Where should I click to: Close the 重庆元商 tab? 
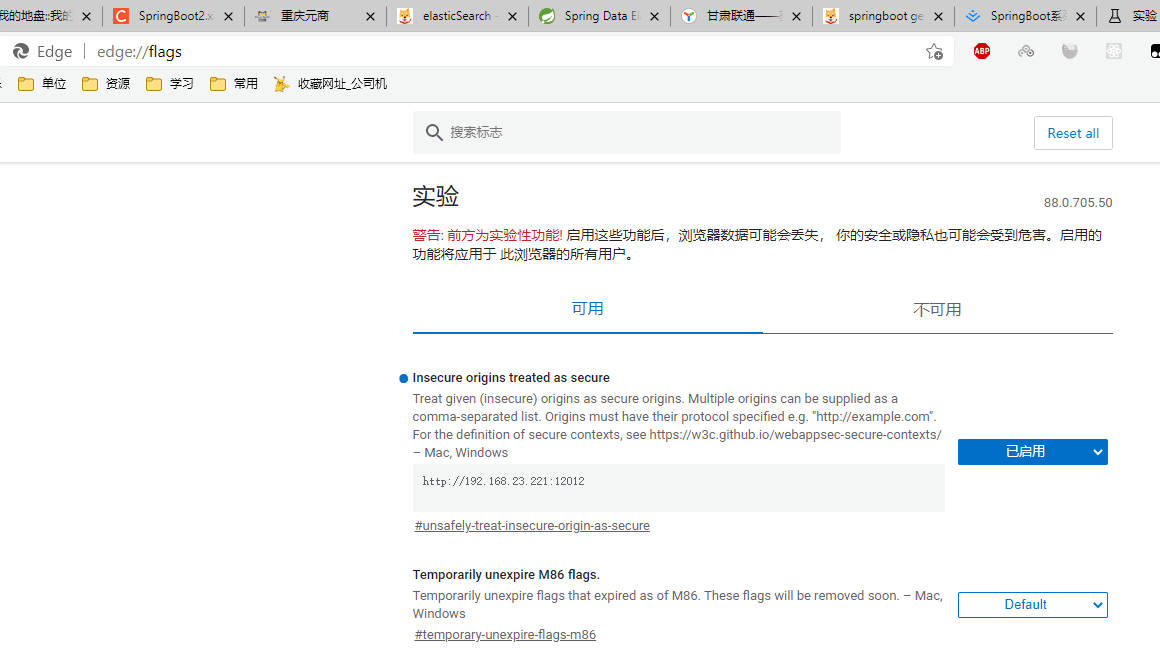(370, 16)
